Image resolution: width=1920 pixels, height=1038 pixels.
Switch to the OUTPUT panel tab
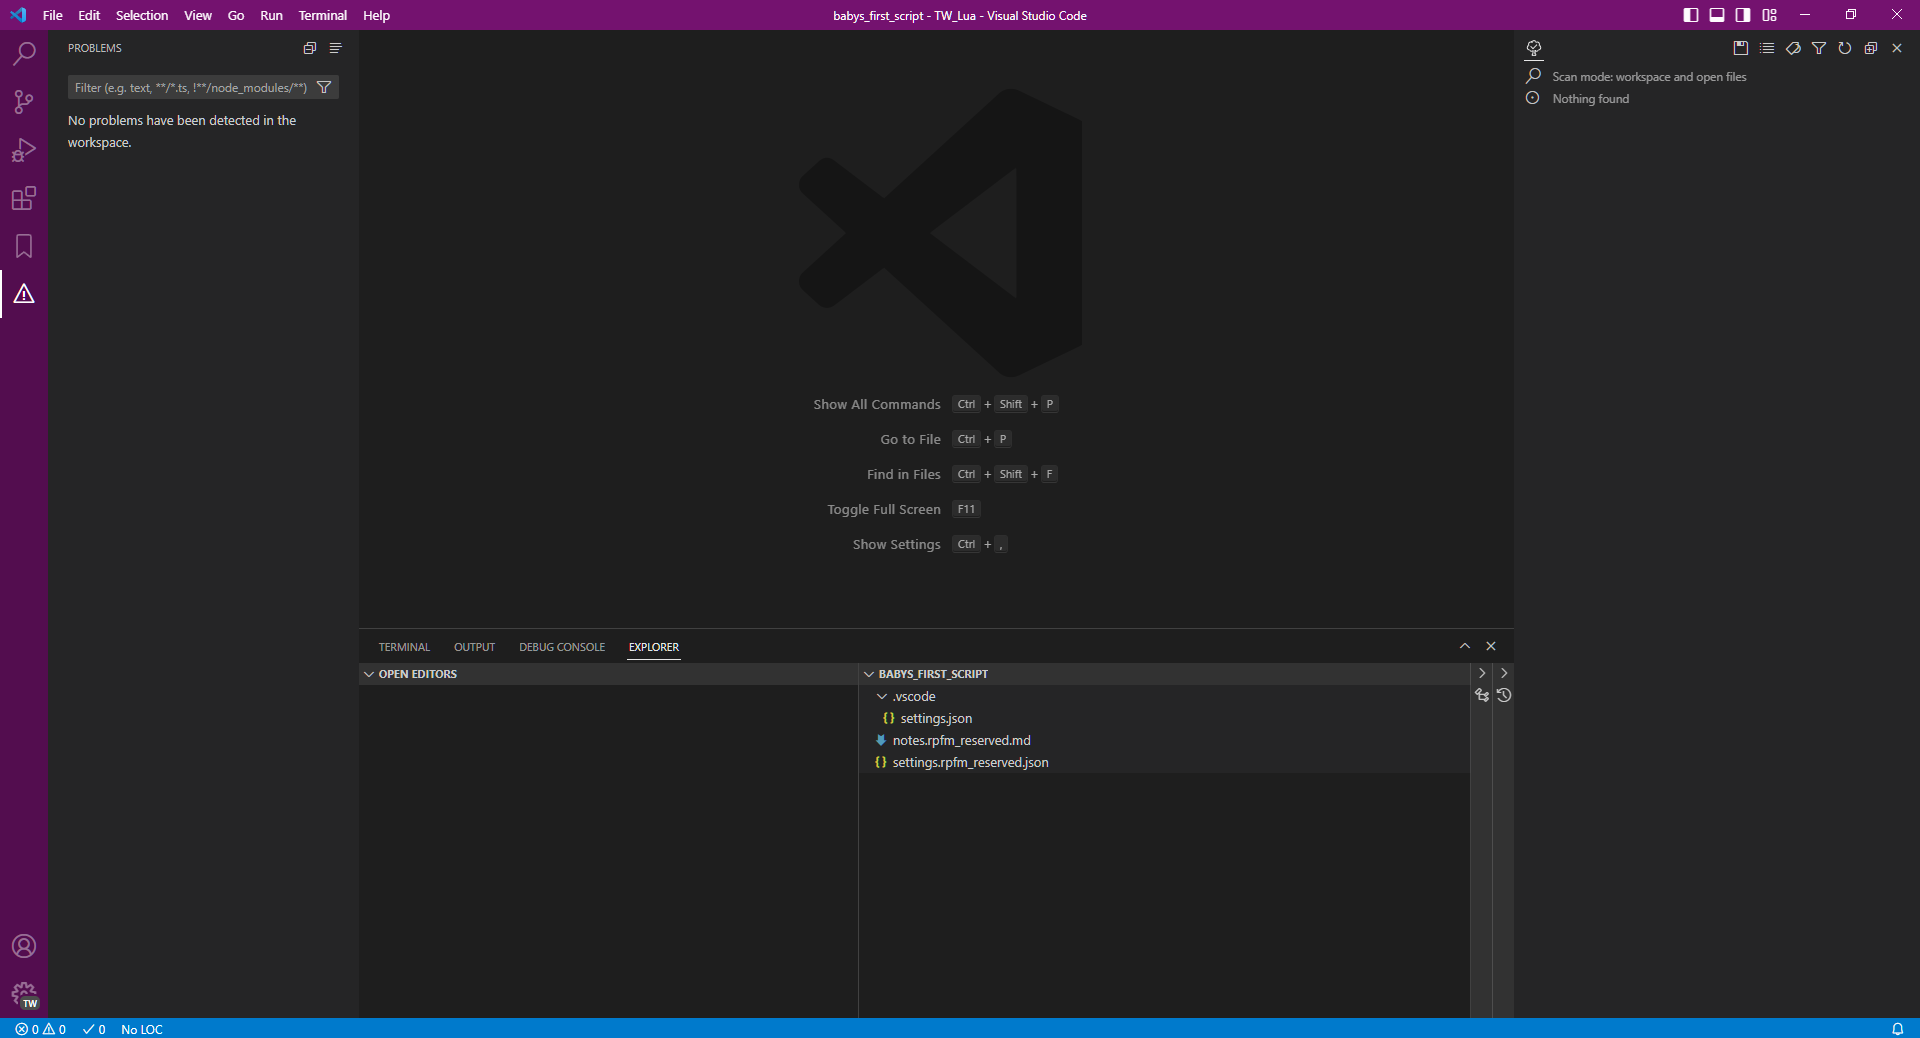474,647
